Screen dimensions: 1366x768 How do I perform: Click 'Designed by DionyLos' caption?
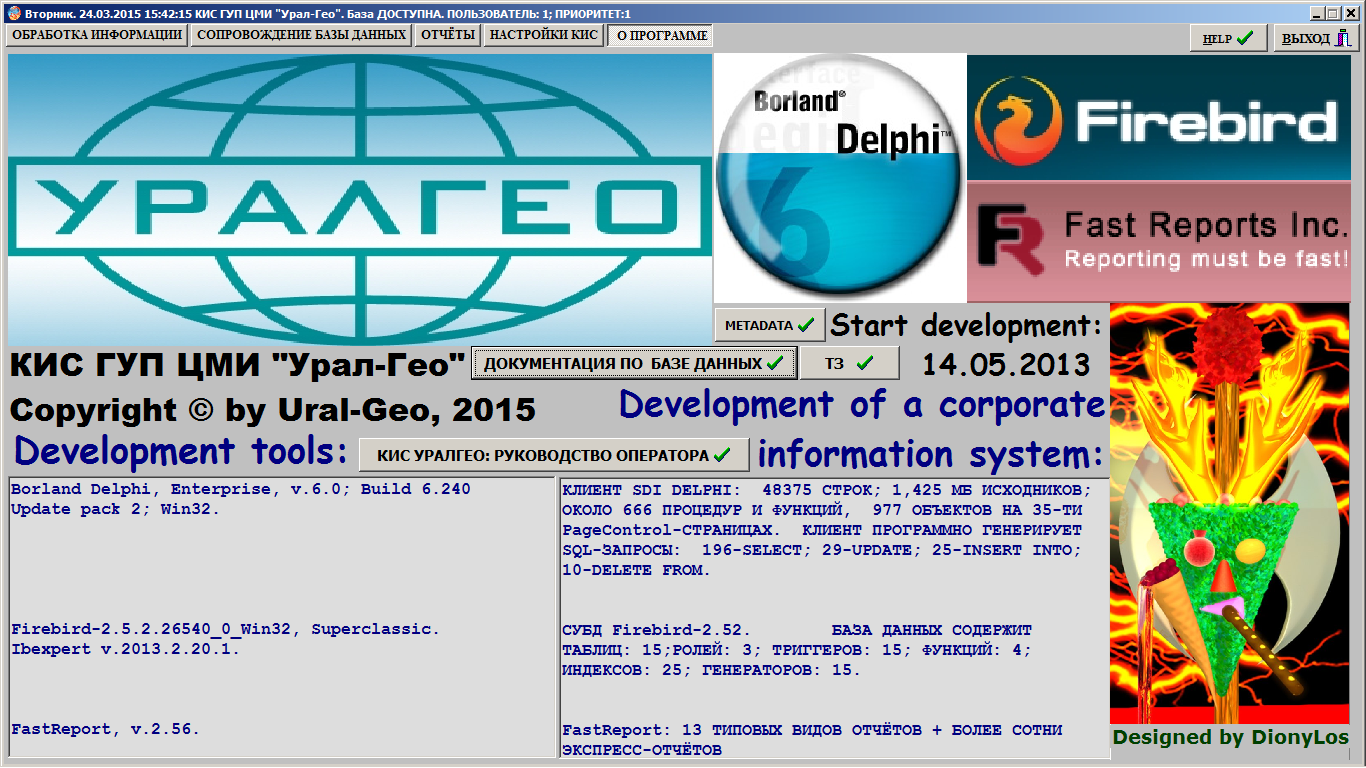[x=1231, y=738]
